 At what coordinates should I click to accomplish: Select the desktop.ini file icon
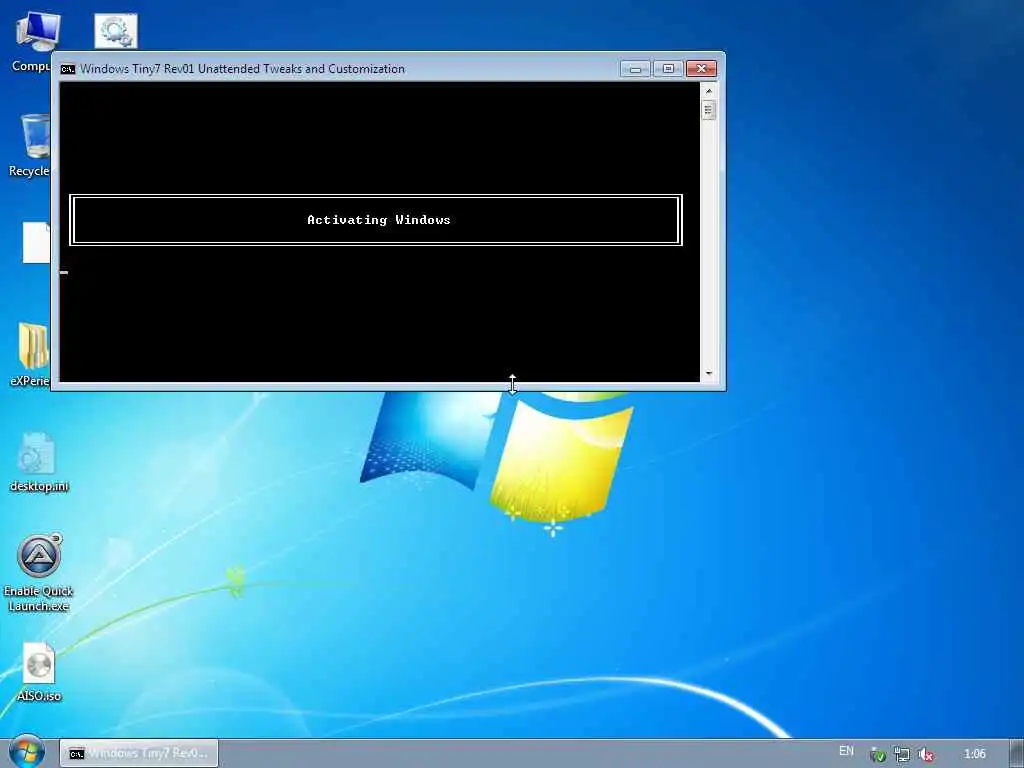(39, 462)
